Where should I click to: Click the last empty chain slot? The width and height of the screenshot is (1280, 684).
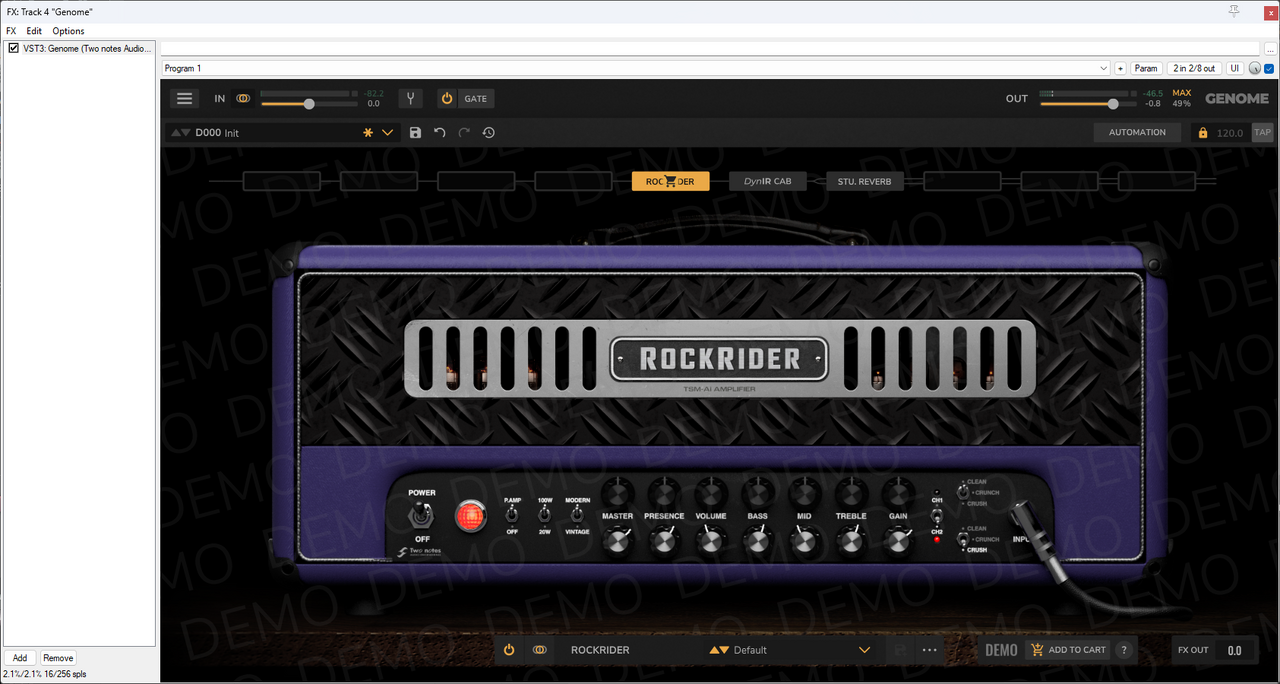point(1157,181)
